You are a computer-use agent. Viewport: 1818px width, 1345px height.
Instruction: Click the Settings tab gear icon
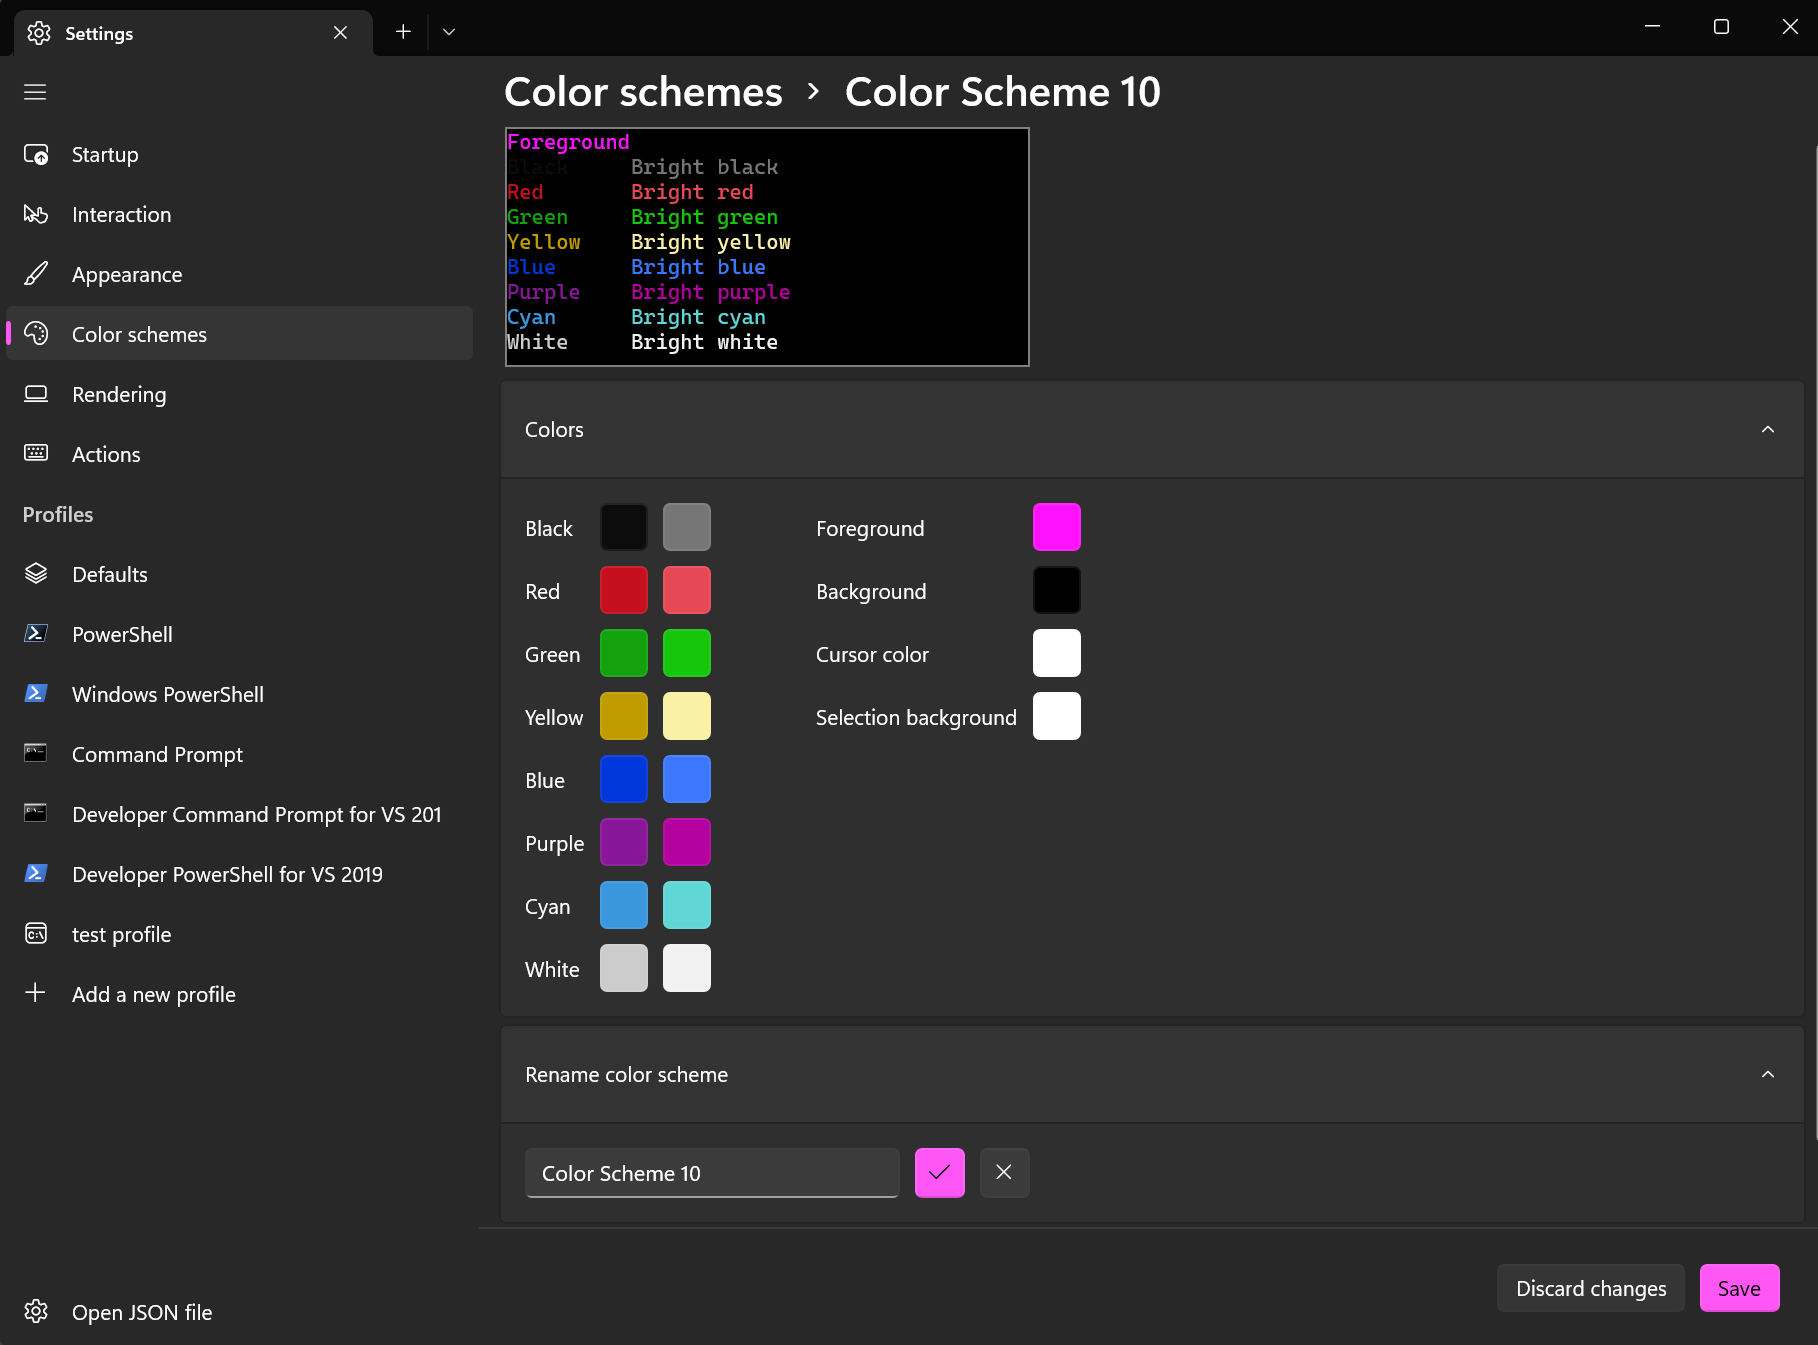[39, 33]
